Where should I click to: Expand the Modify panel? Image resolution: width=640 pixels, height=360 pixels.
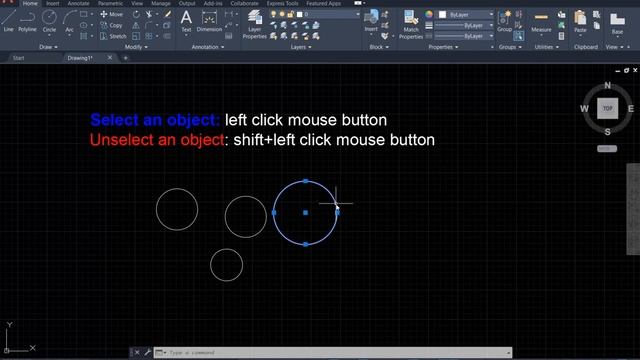136,47
